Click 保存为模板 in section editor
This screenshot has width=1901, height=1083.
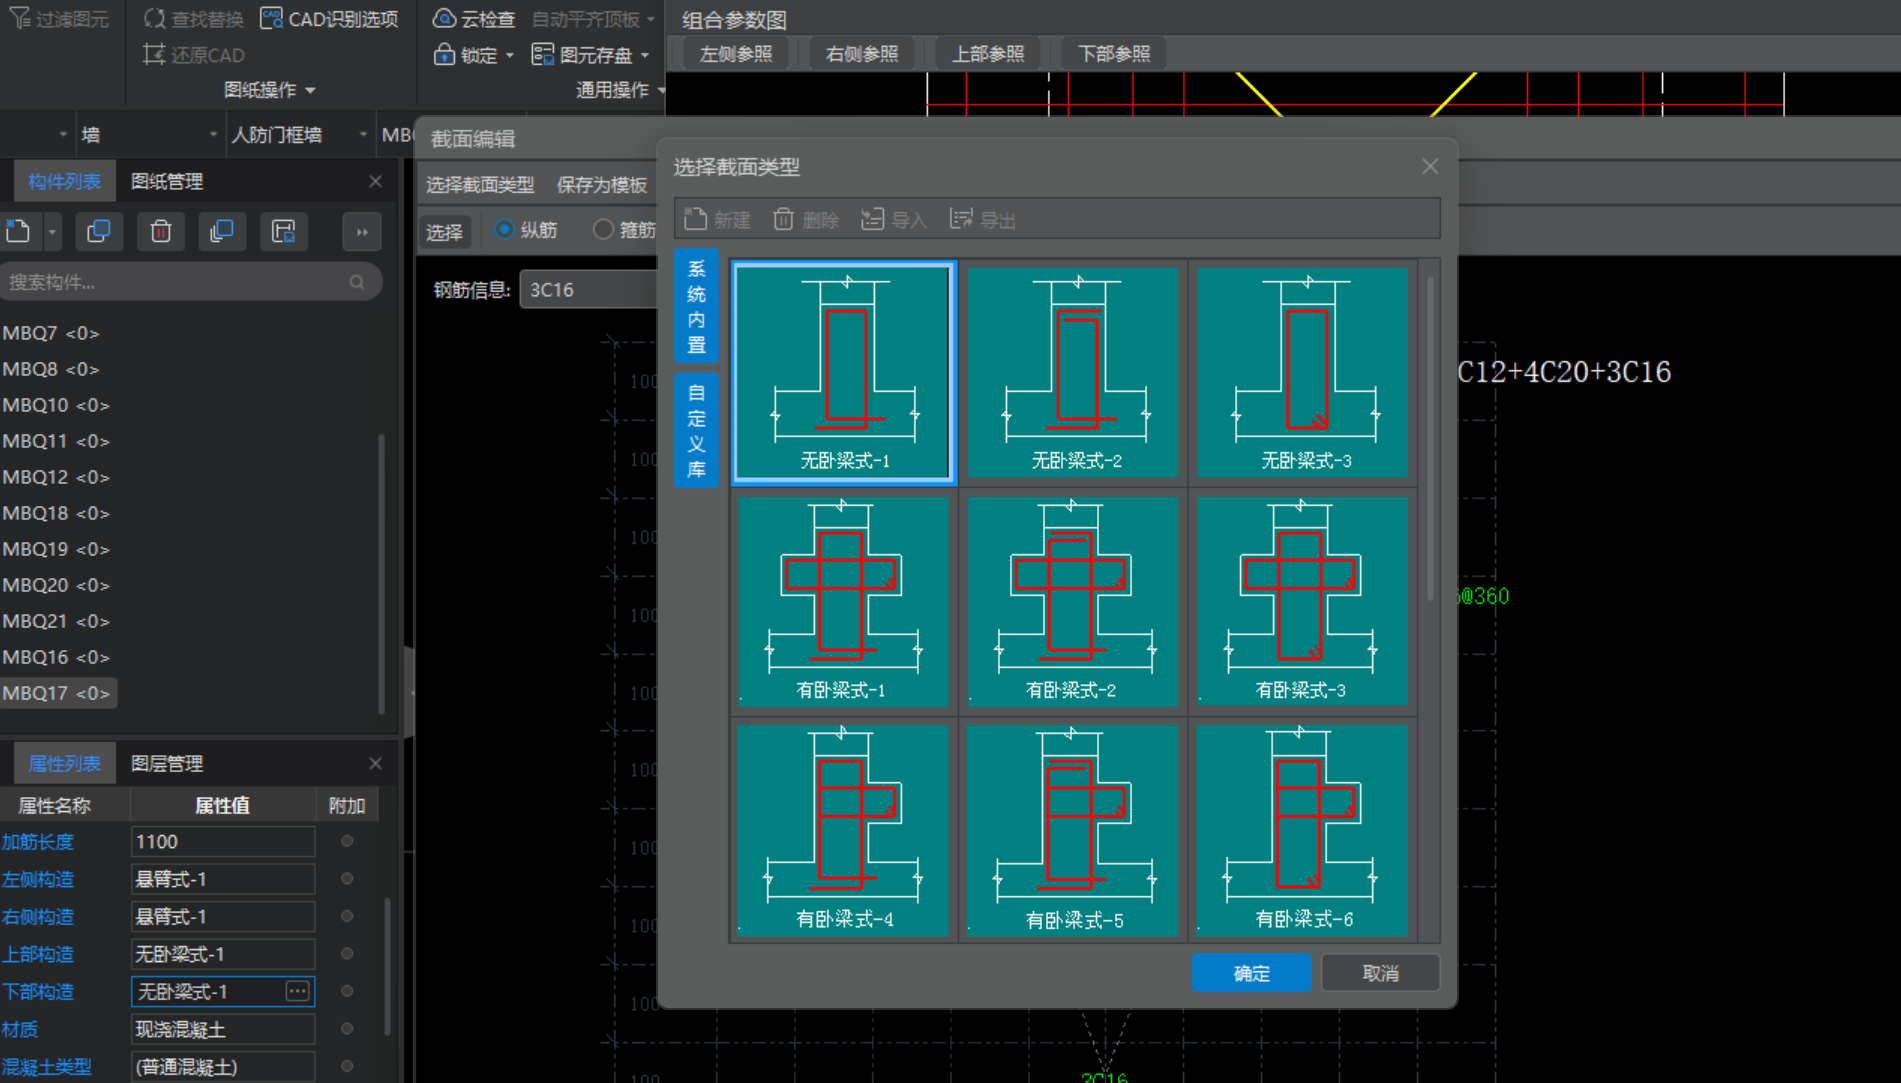(602, 184)
